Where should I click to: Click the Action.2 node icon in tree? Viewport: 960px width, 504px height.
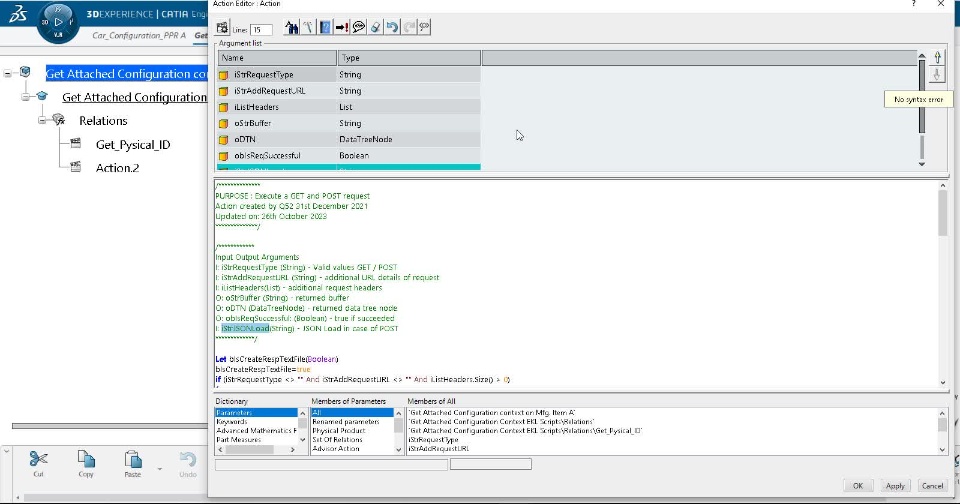click(x=75, y=167)
